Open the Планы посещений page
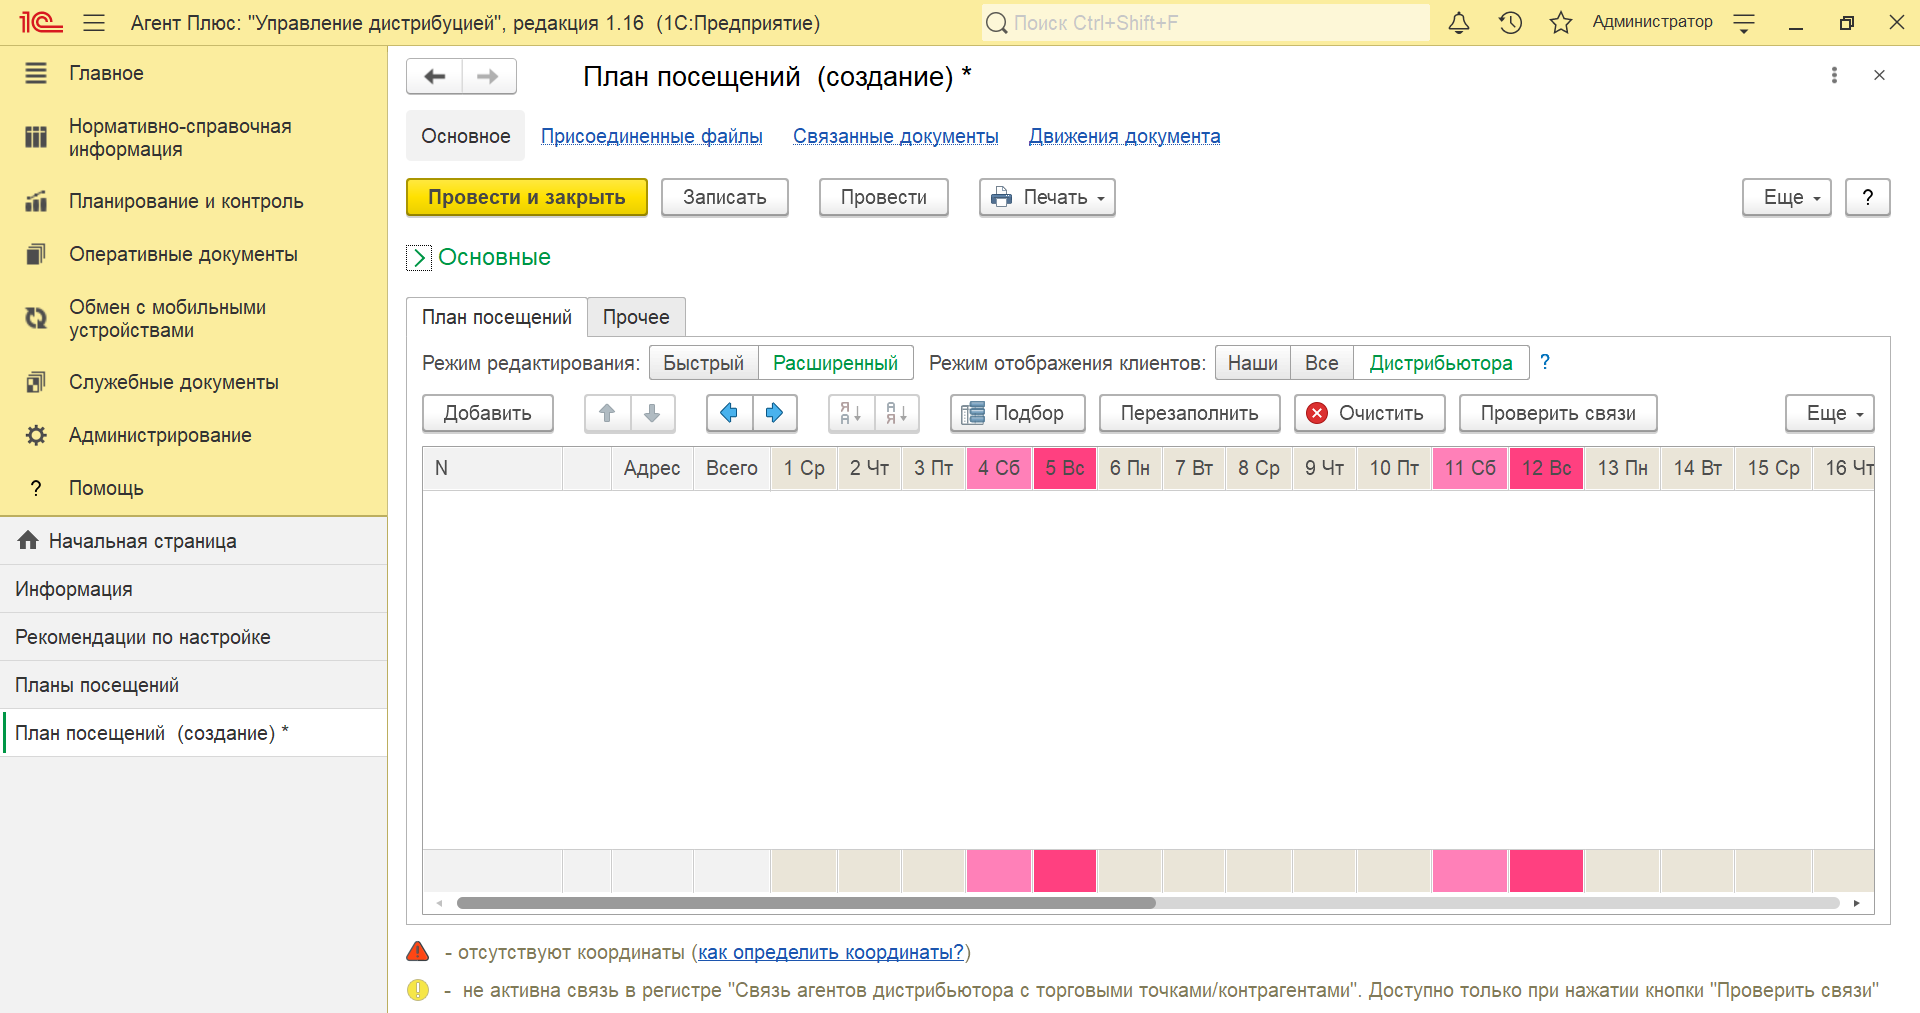This screenshot has height=1013, width=1920. (x=193, y=685)
